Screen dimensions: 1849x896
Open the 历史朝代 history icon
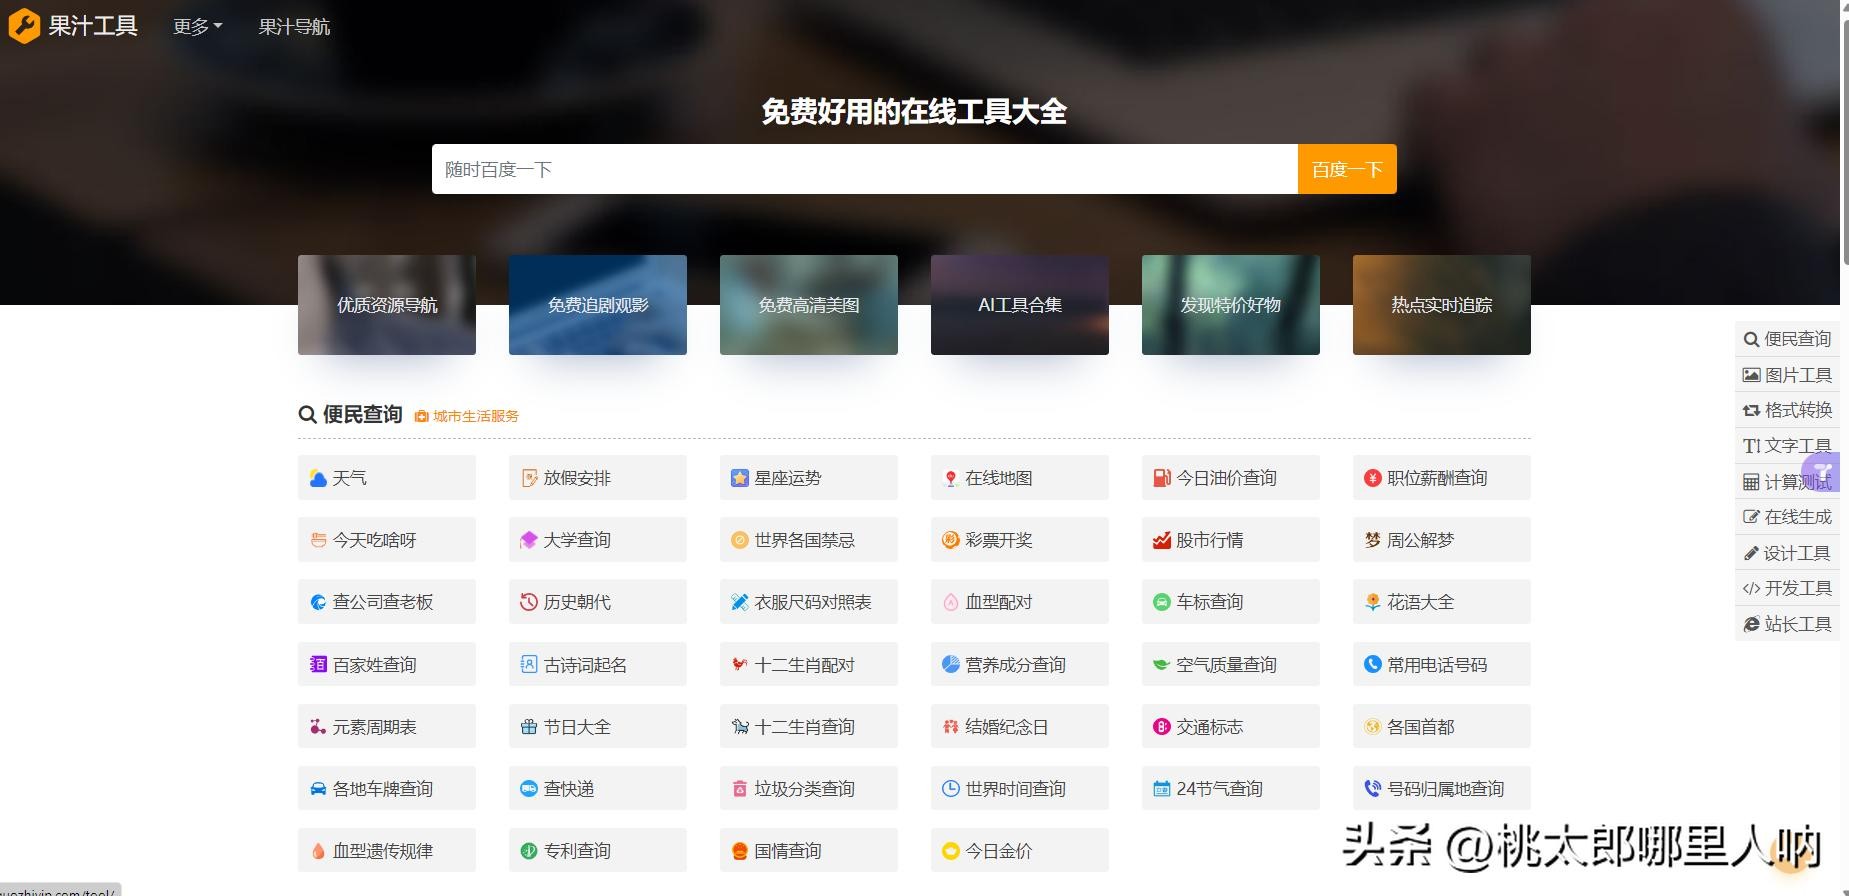coord(529,602)
